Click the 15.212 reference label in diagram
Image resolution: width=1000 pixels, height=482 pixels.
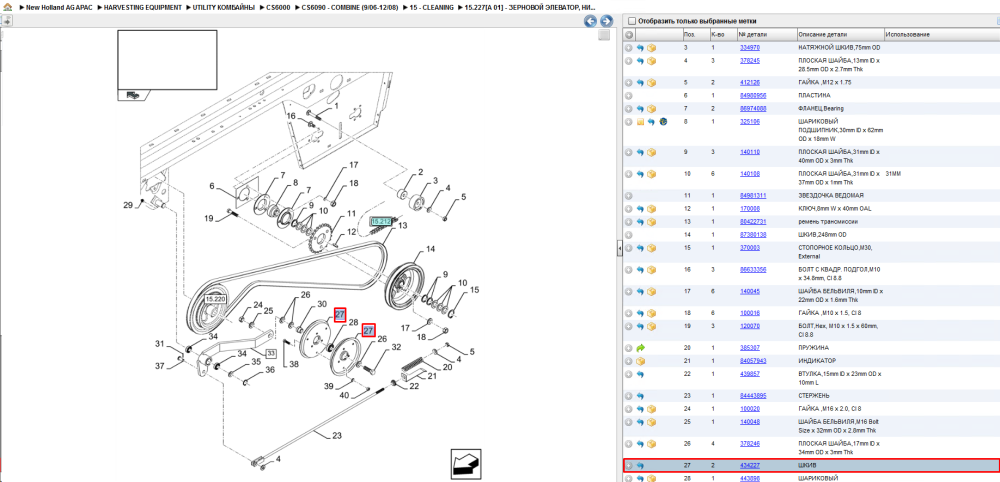(381, 221)
